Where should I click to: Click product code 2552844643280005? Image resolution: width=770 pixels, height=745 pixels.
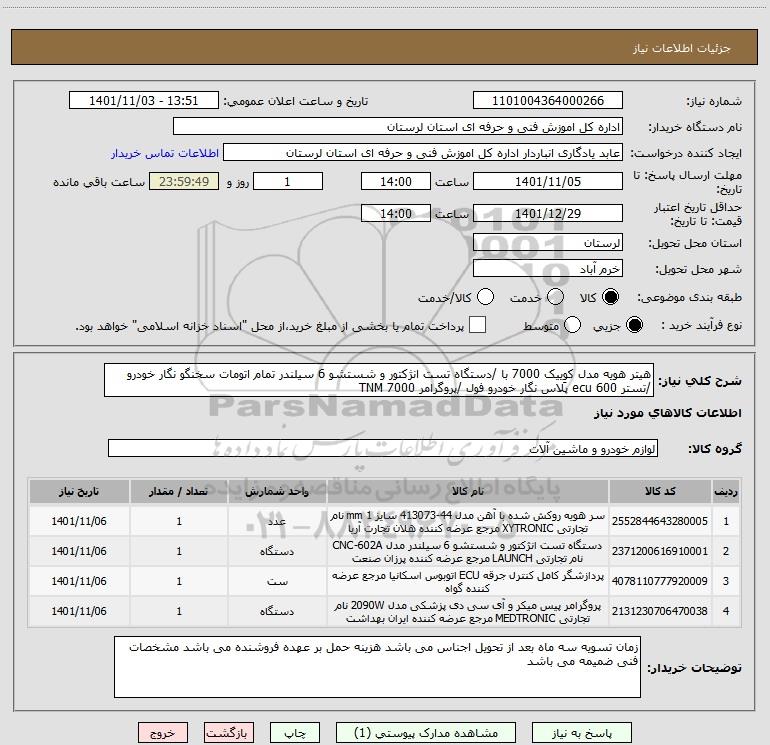pyautogui.click(x=660, y=521)
